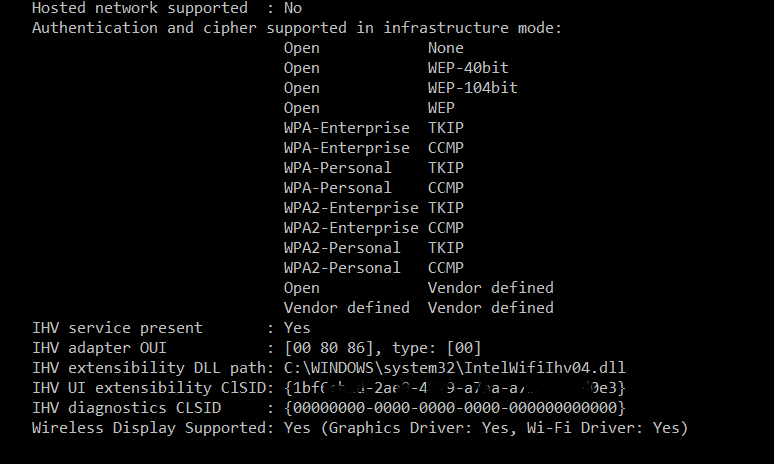Screen dimensions: 774x464
Task: Click the 'WPA-Personal TKIP' row
Action: 374,168
